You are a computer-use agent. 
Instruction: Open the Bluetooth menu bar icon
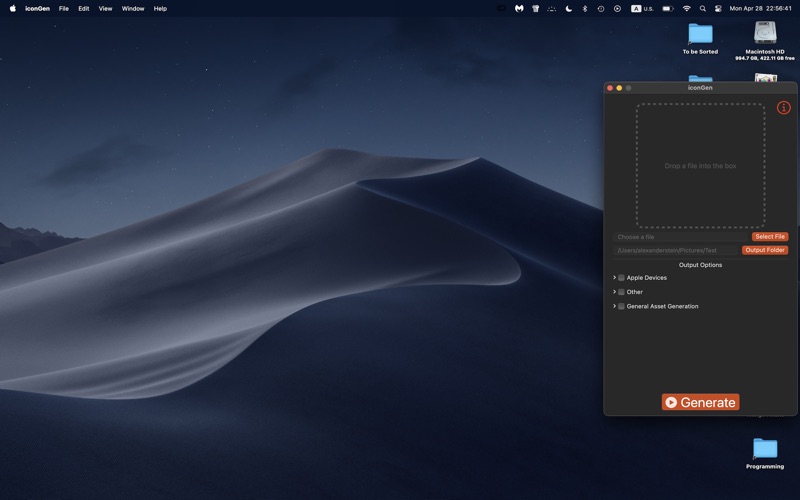(x=585, y=9)
